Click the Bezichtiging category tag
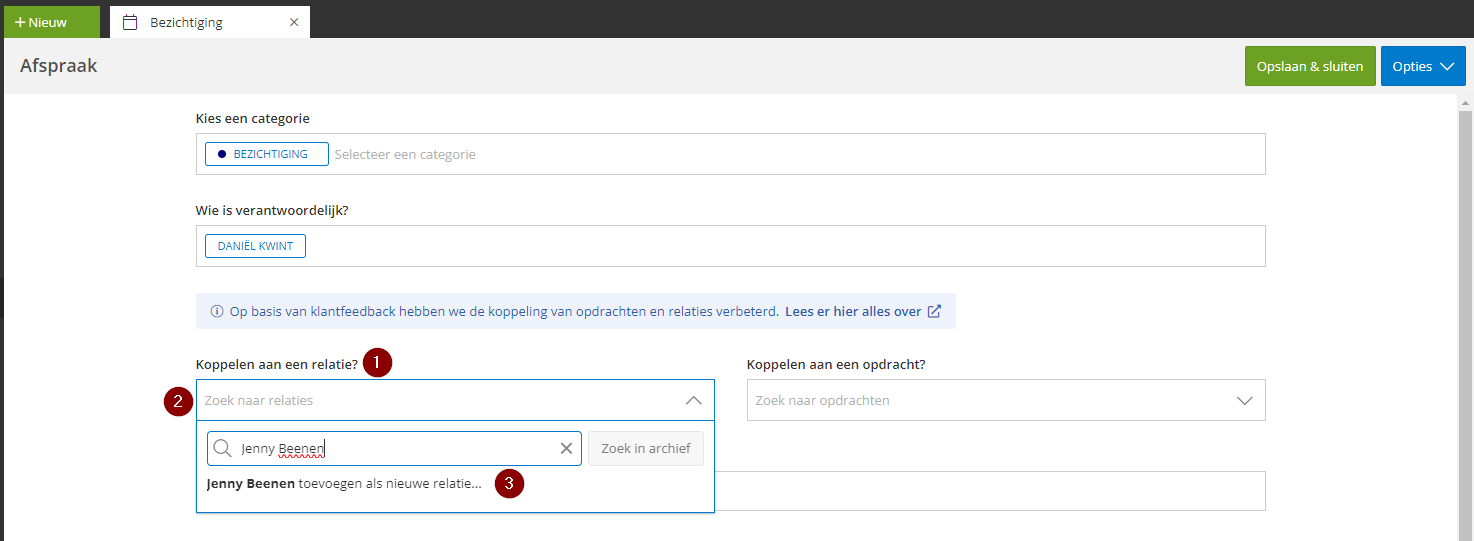This screenshot has width=1474, height=541. [x=267, y=154]
